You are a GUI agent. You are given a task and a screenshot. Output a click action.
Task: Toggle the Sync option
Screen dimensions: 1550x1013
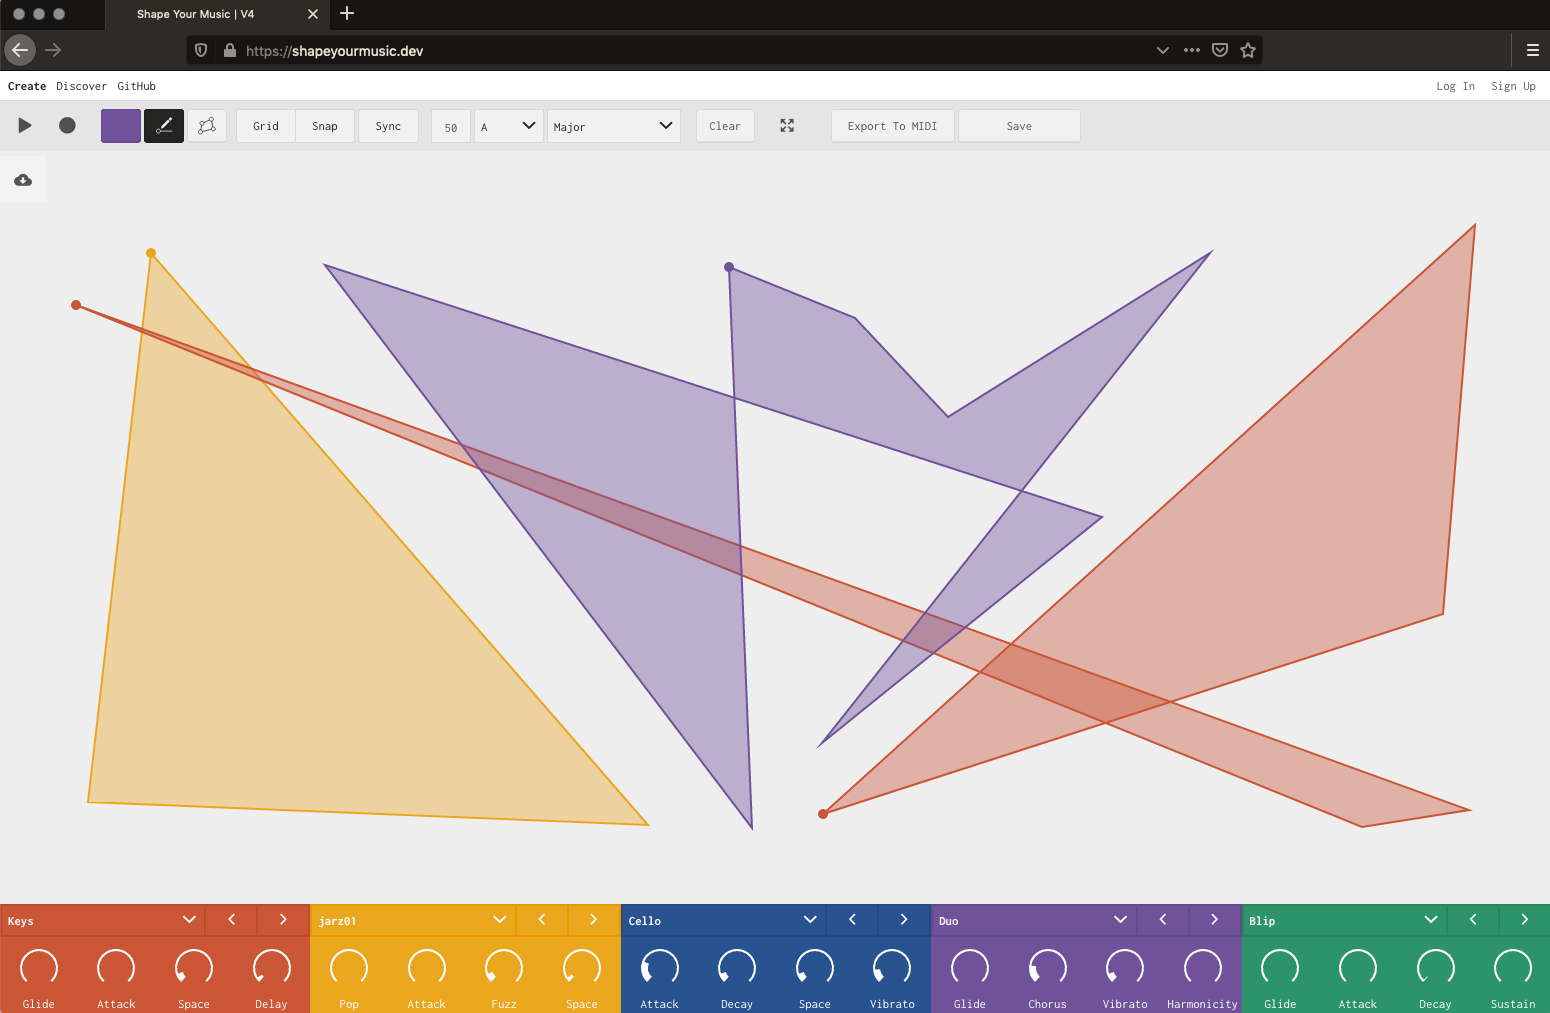tap(388, 126)
